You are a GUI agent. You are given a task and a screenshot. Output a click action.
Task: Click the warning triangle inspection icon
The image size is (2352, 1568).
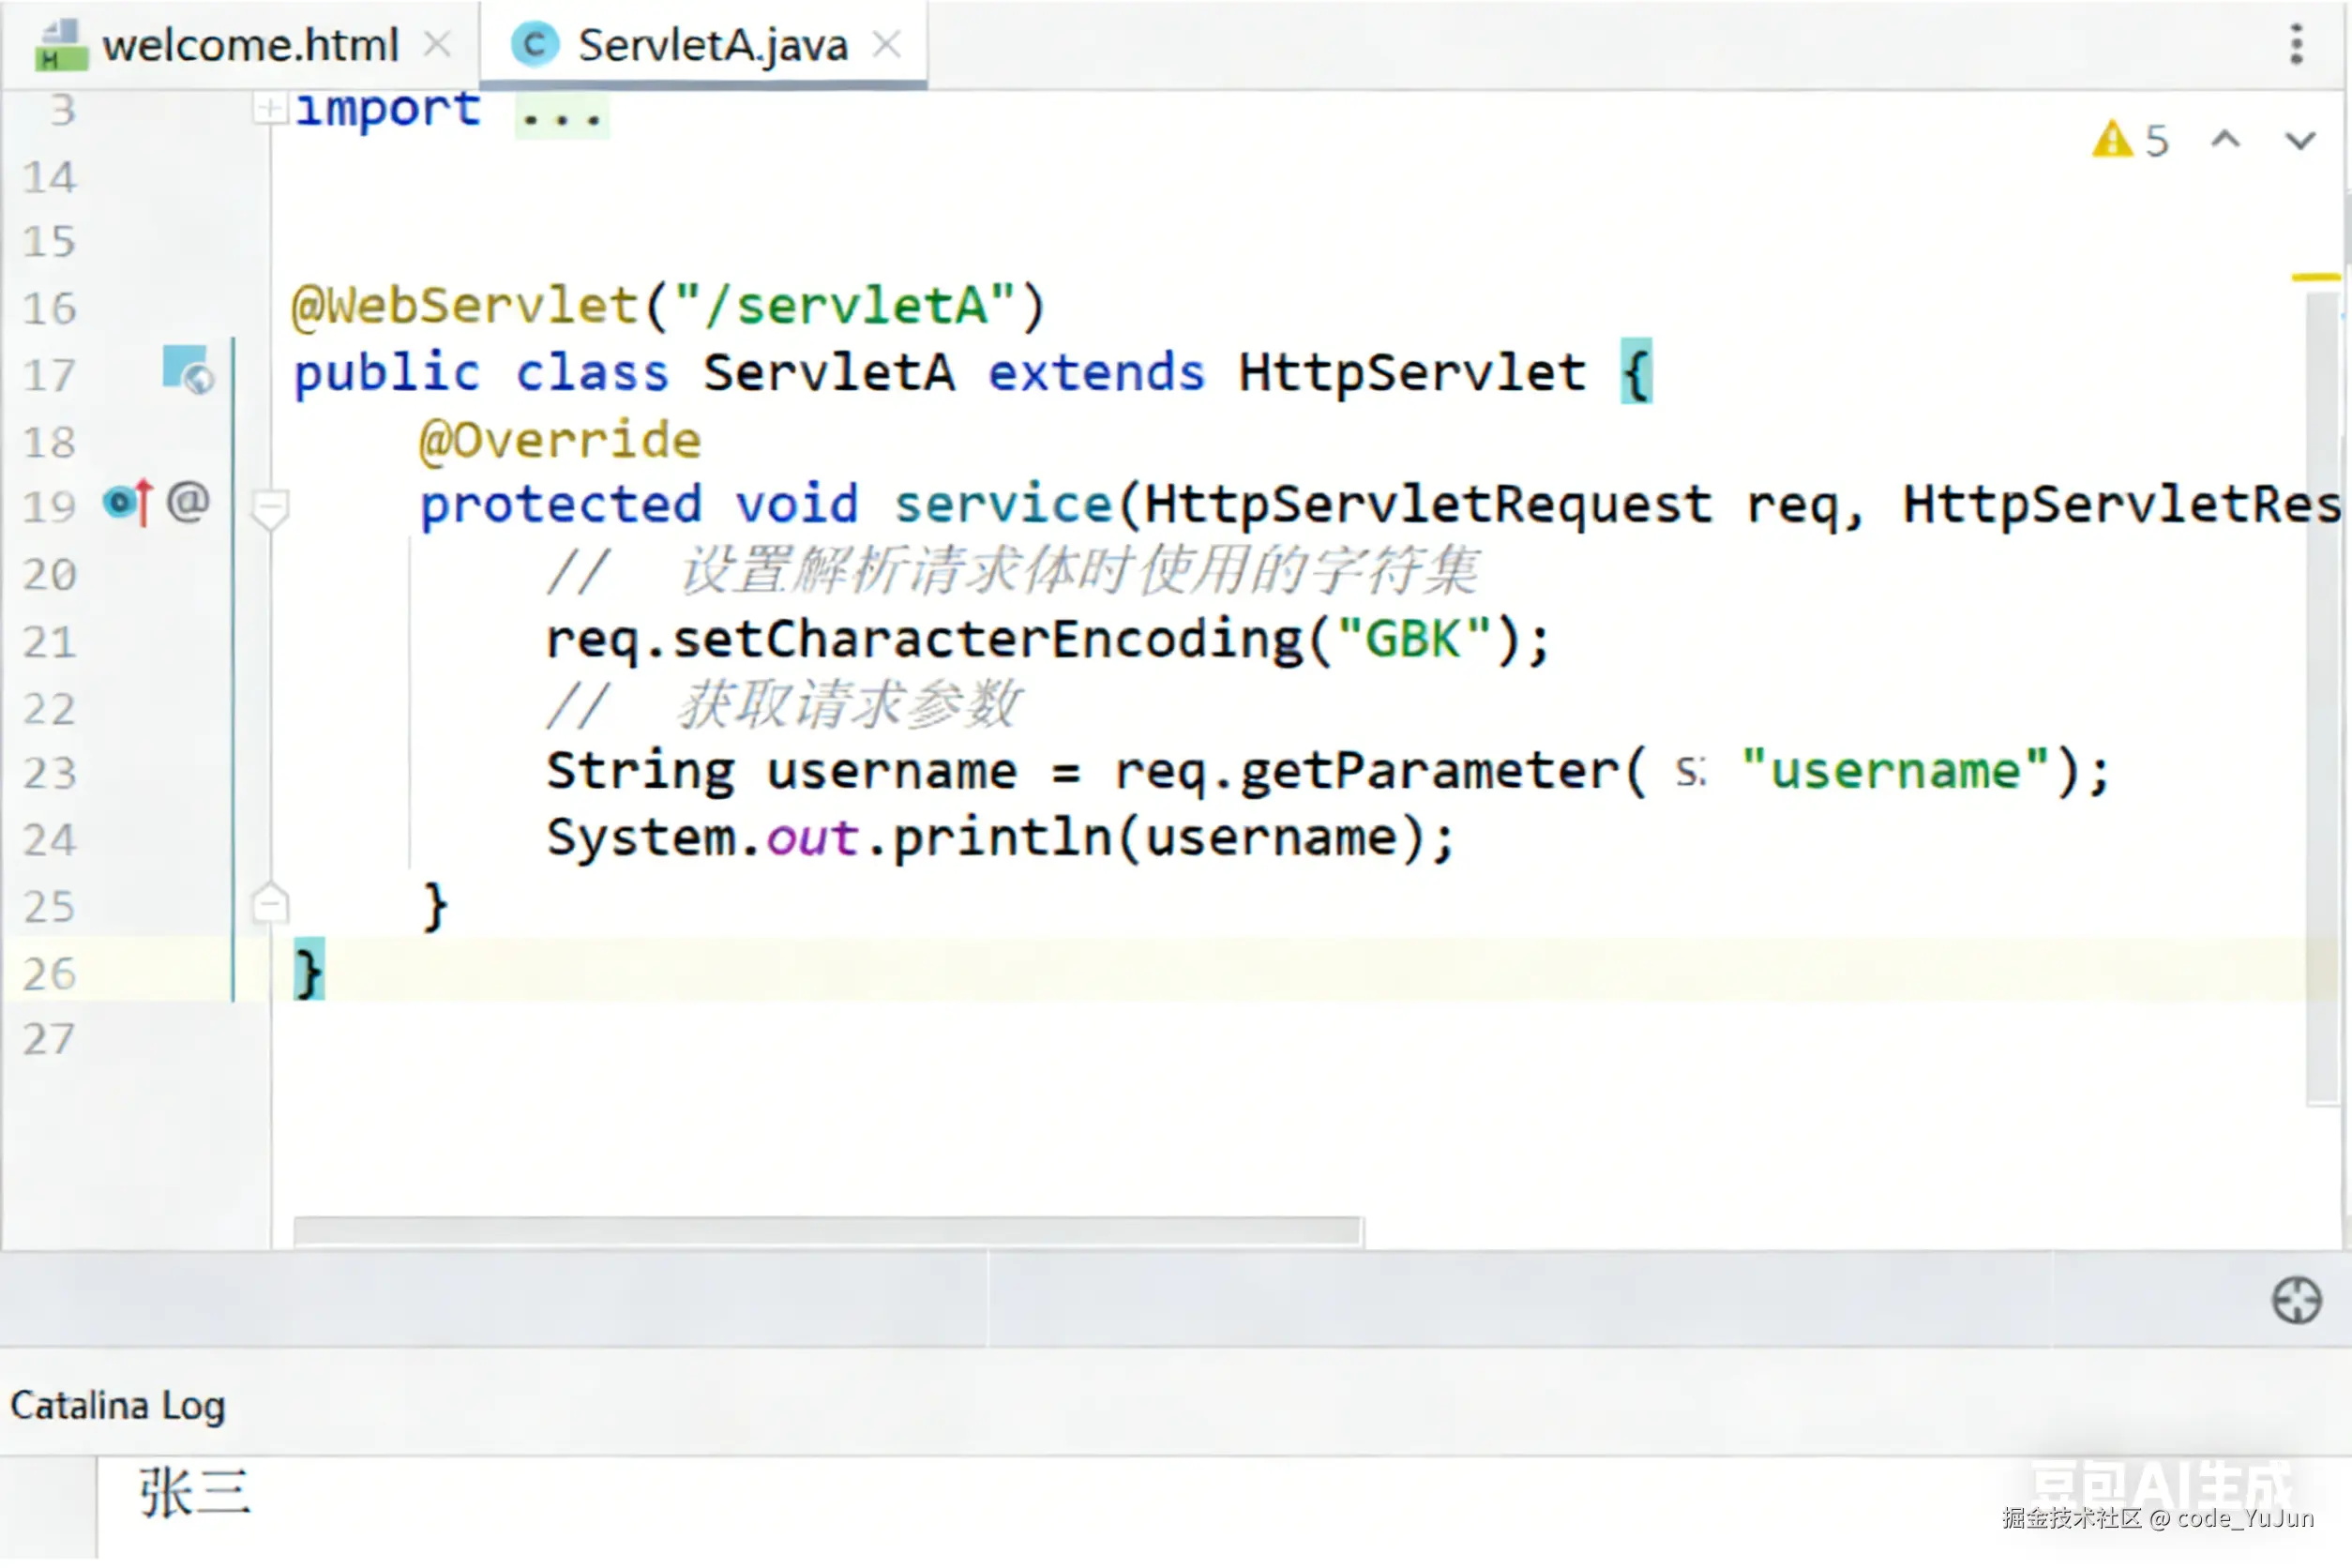(2111, 140)
